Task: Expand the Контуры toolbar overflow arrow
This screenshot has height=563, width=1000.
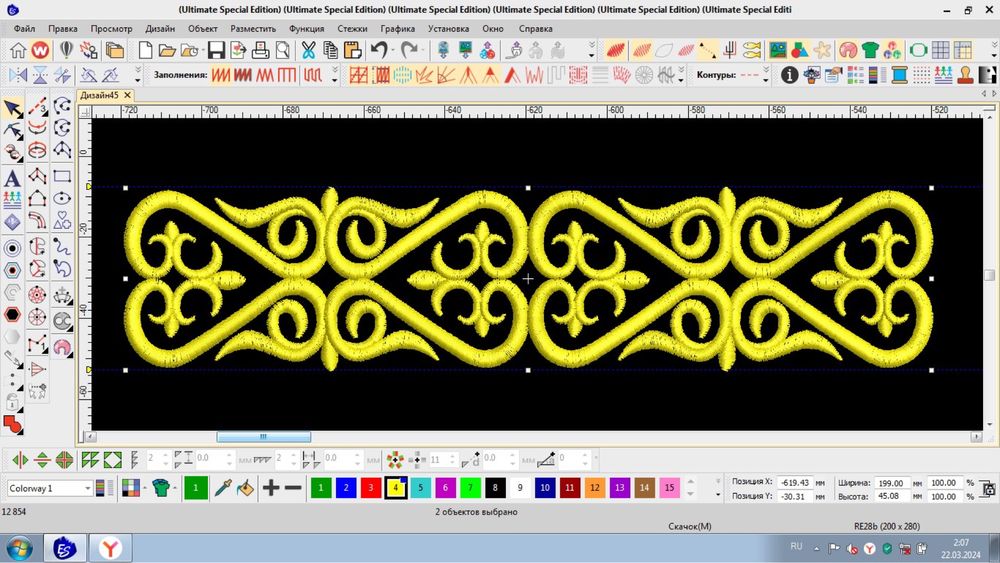Action: [767, 75]
